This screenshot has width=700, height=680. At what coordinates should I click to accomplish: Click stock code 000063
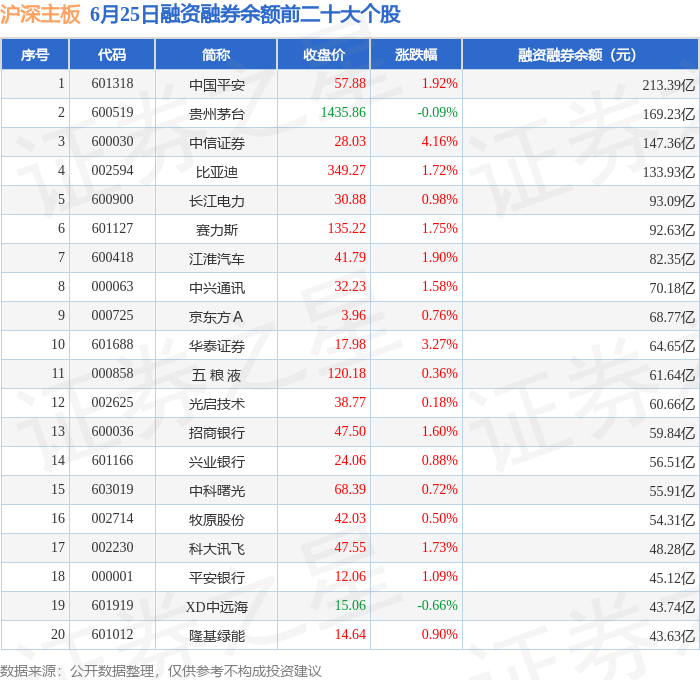tap(112, 287)
